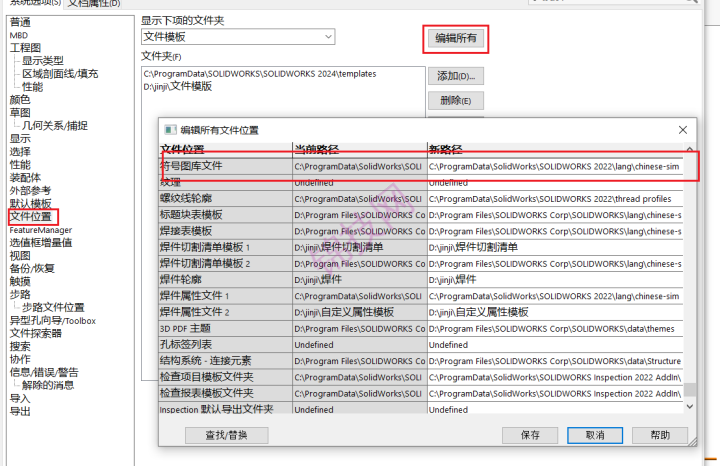Close the 编辑所有文件位置 dialog
The height and width of the screenshot is (466, 720).
click(683, 130)
